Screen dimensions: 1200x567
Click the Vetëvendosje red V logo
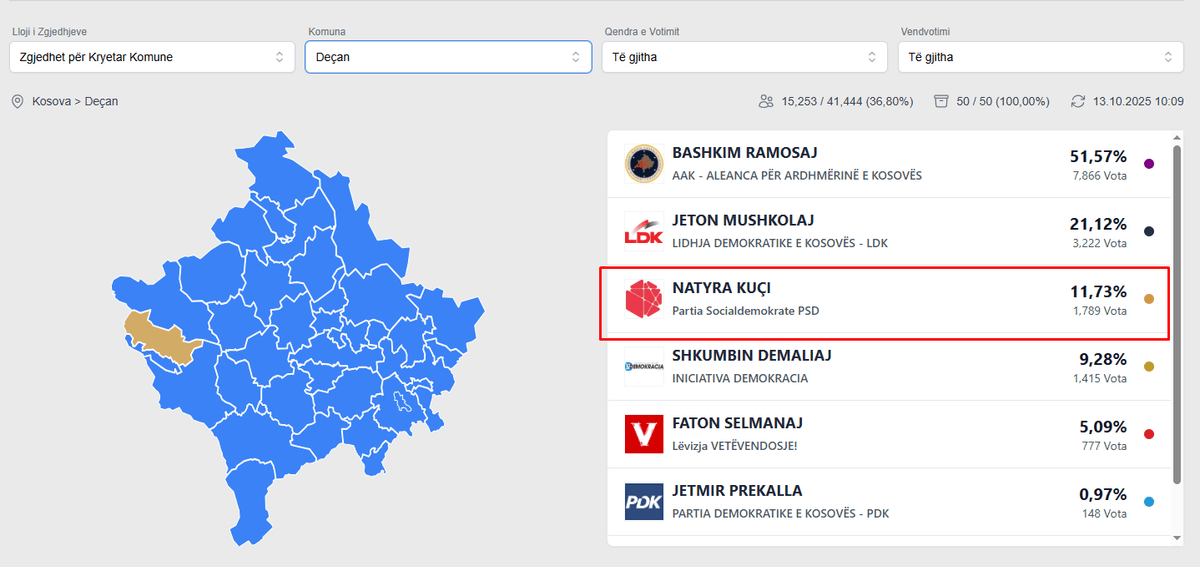coord(644,434)
